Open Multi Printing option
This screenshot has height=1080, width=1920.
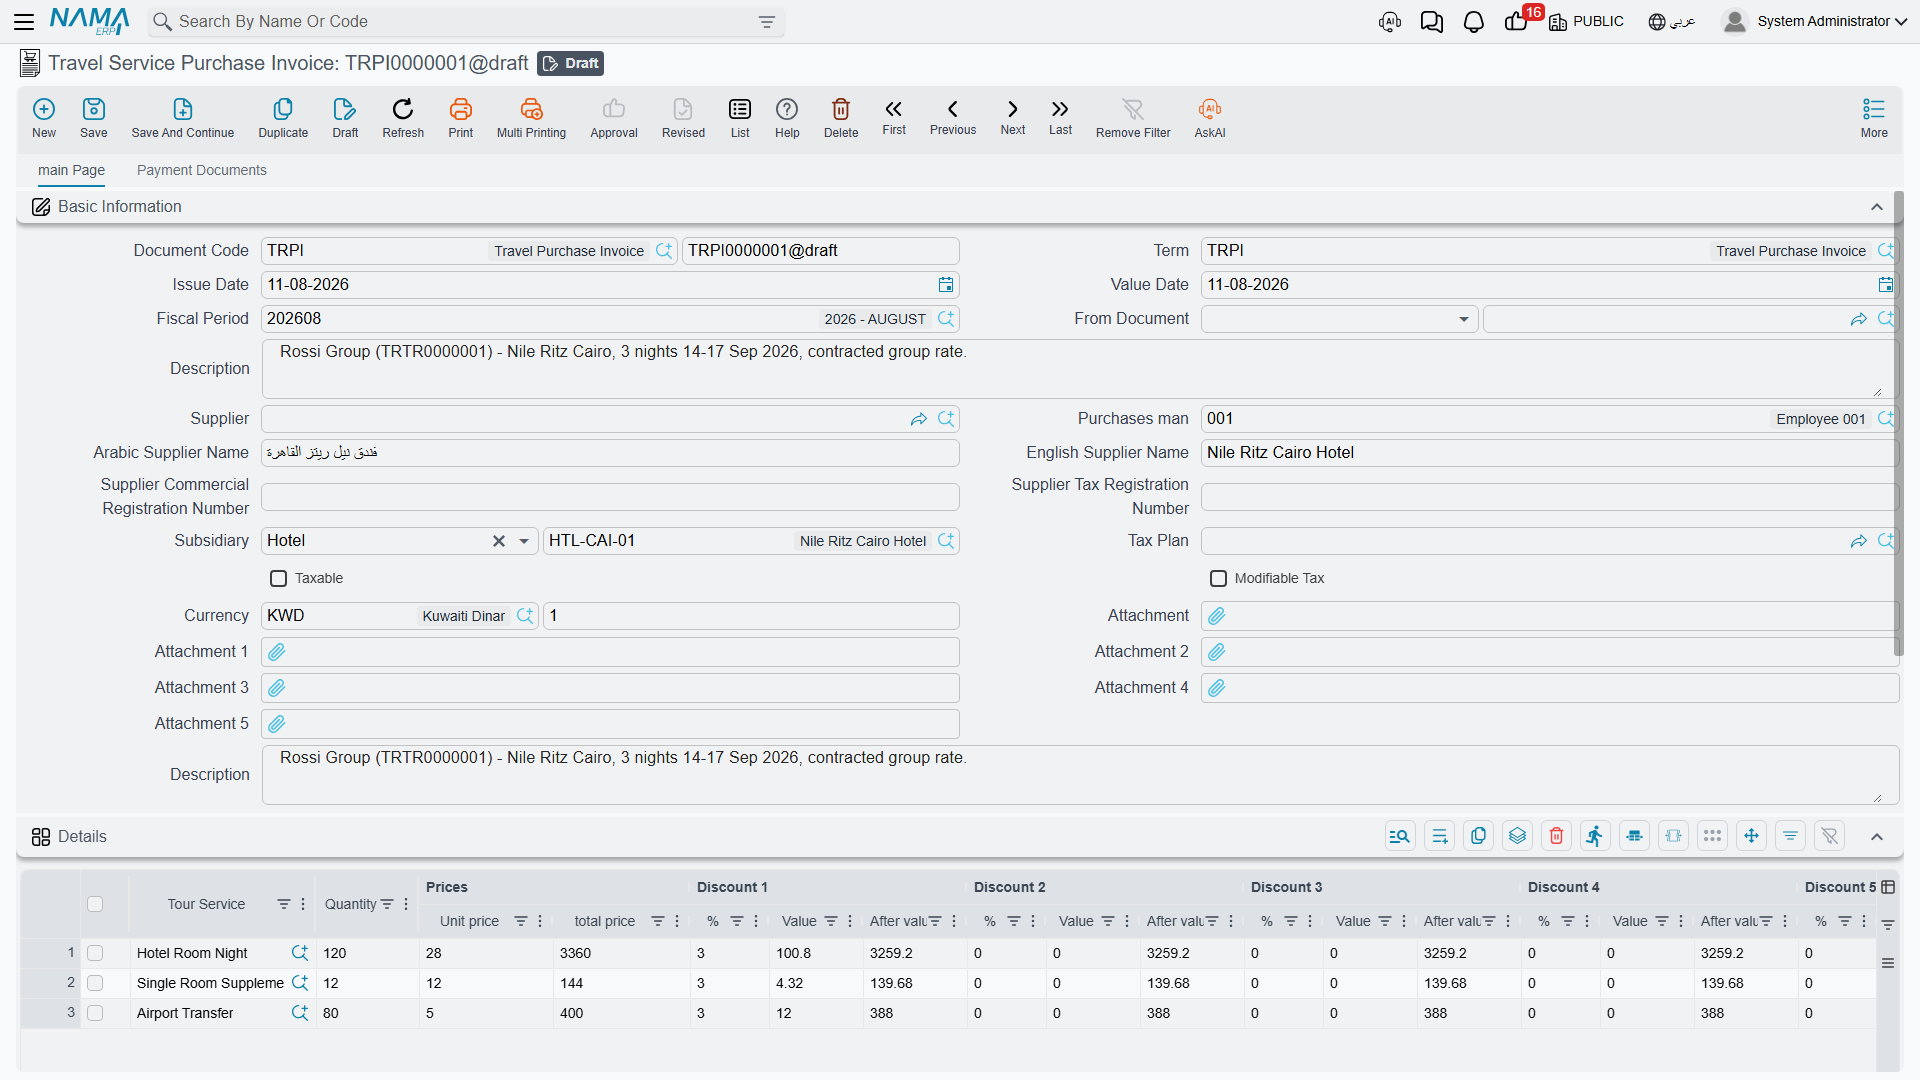pyautogui.click(x=531, y=118)
